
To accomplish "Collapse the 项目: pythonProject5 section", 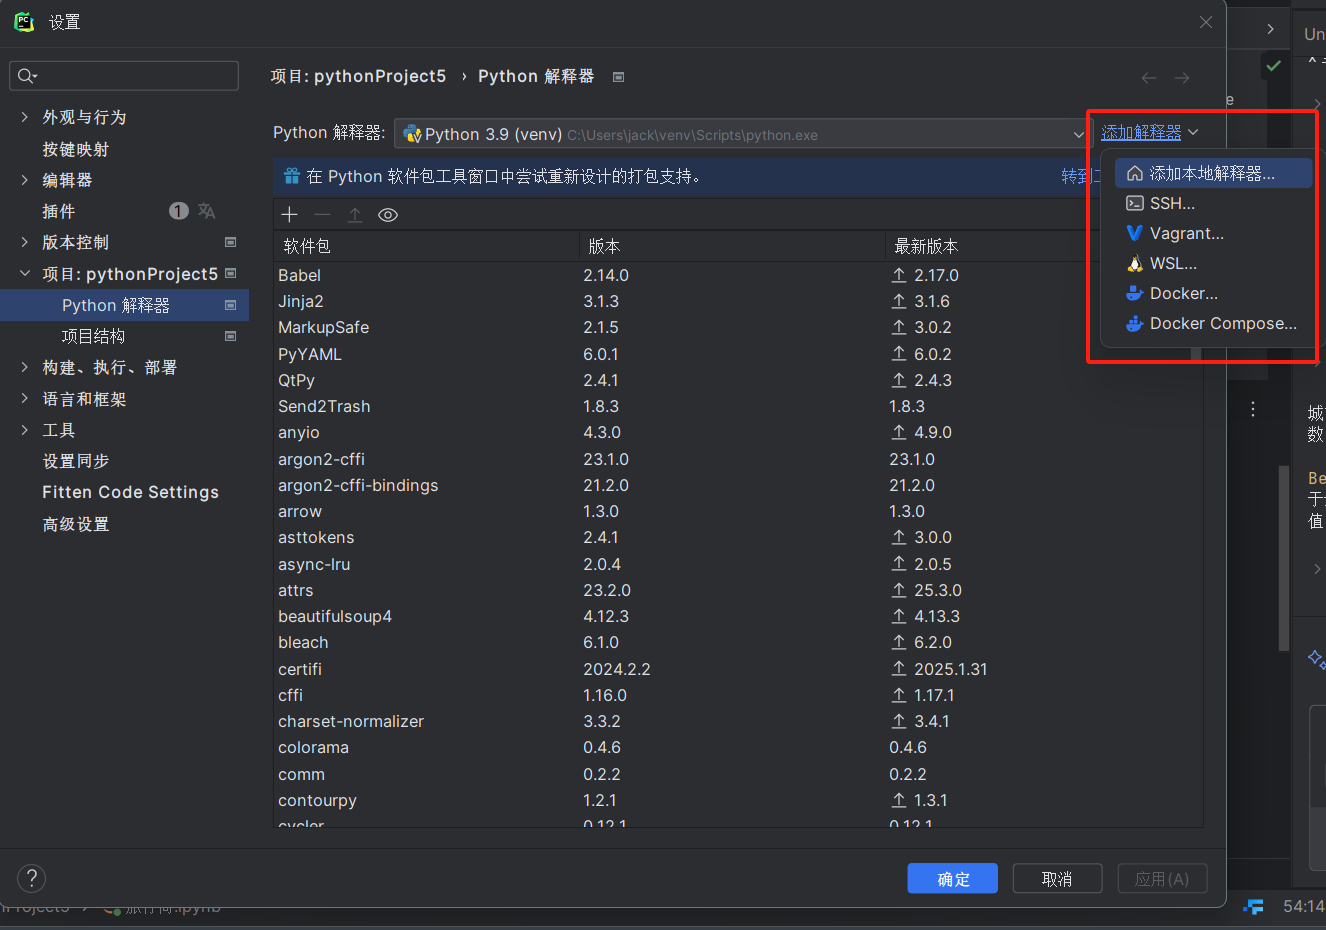I will tap(24, 273).
